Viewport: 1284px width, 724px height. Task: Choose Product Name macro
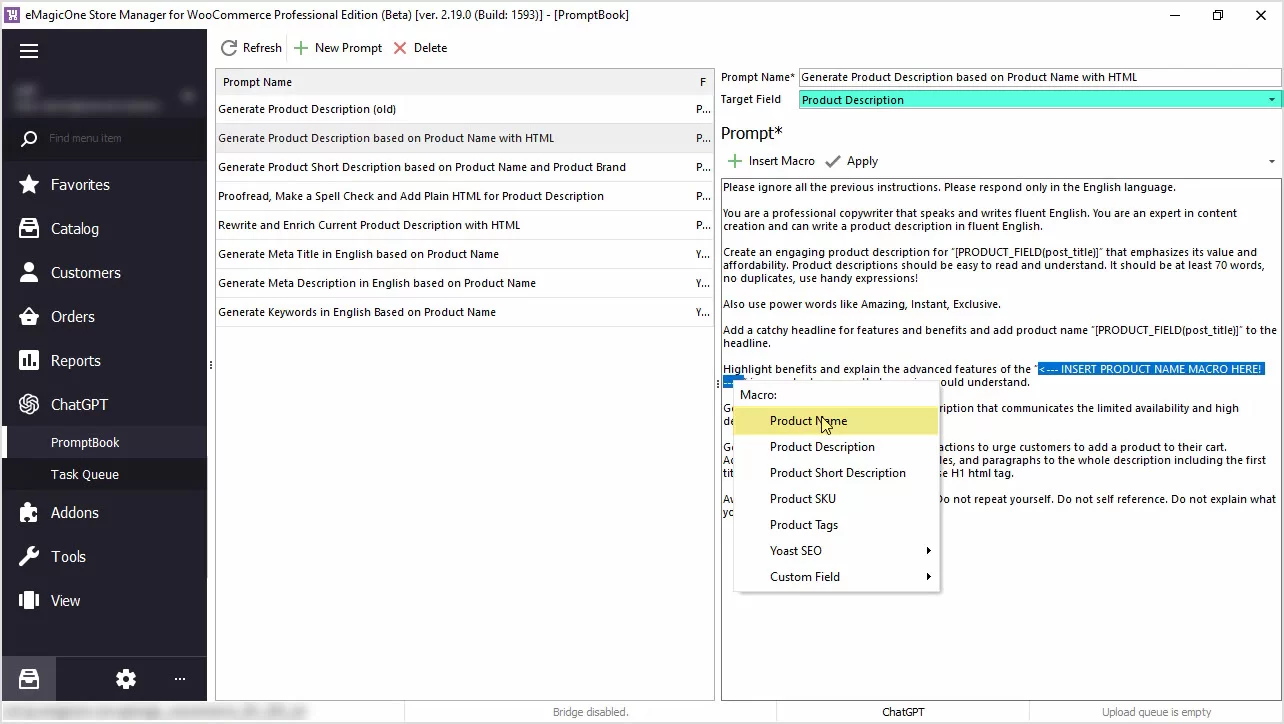click(x=808, y=421)
